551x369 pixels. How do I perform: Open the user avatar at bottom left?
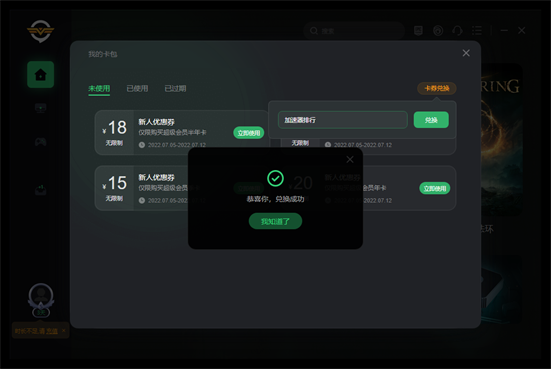click(41, 296)
